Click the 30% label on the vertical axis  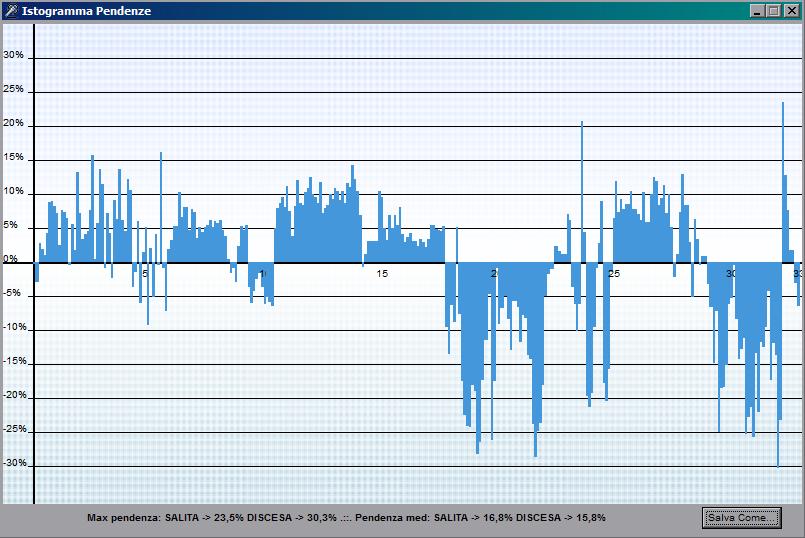click(x=13, y=56)
